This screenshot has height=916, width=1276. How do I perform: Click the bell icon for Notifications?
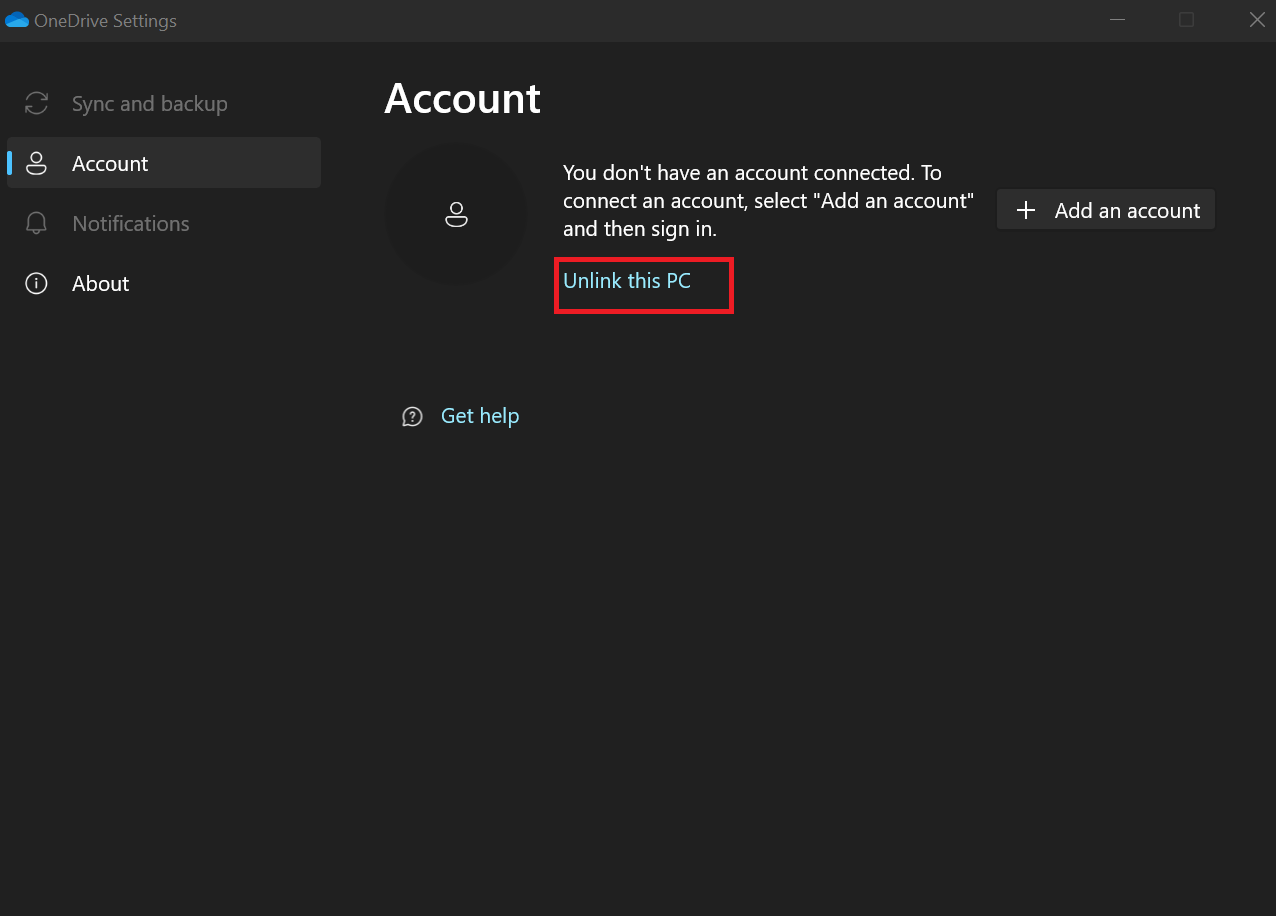click(37, 223)
